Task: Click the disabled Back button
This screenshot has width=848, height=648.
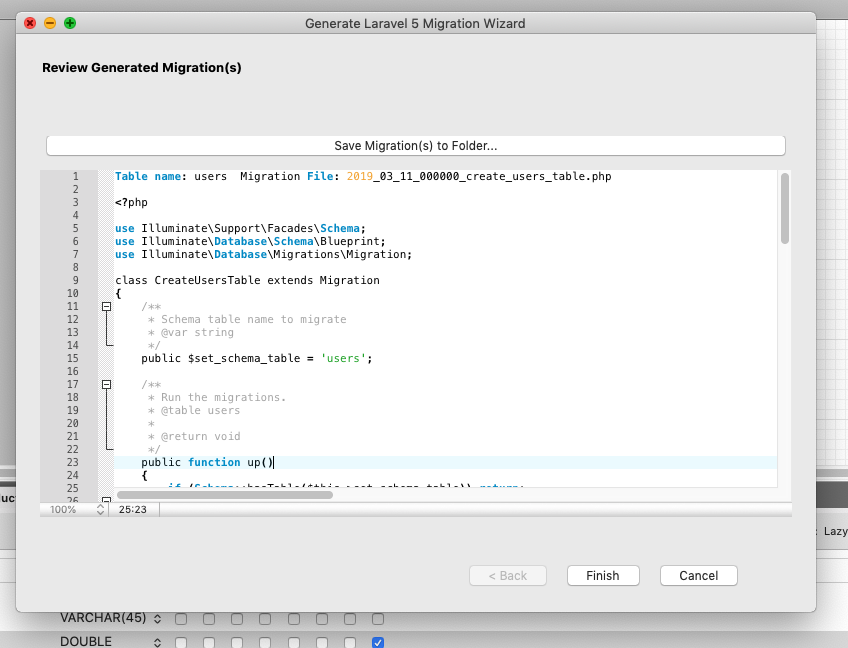Action: 507,576
